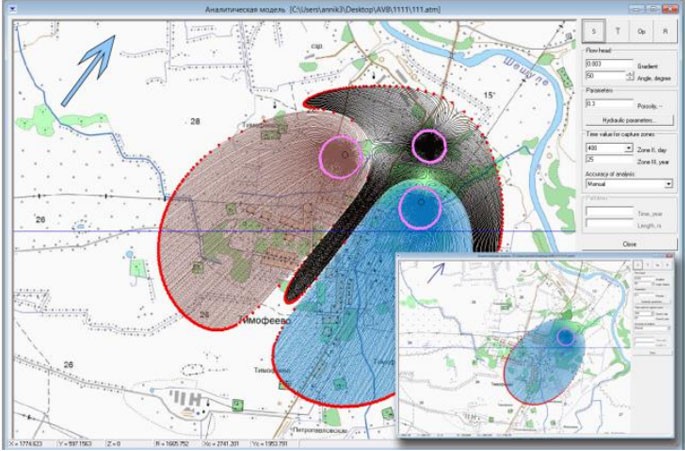Select the S mode button
The image size is (685, 451).
(x=595, y=31)
